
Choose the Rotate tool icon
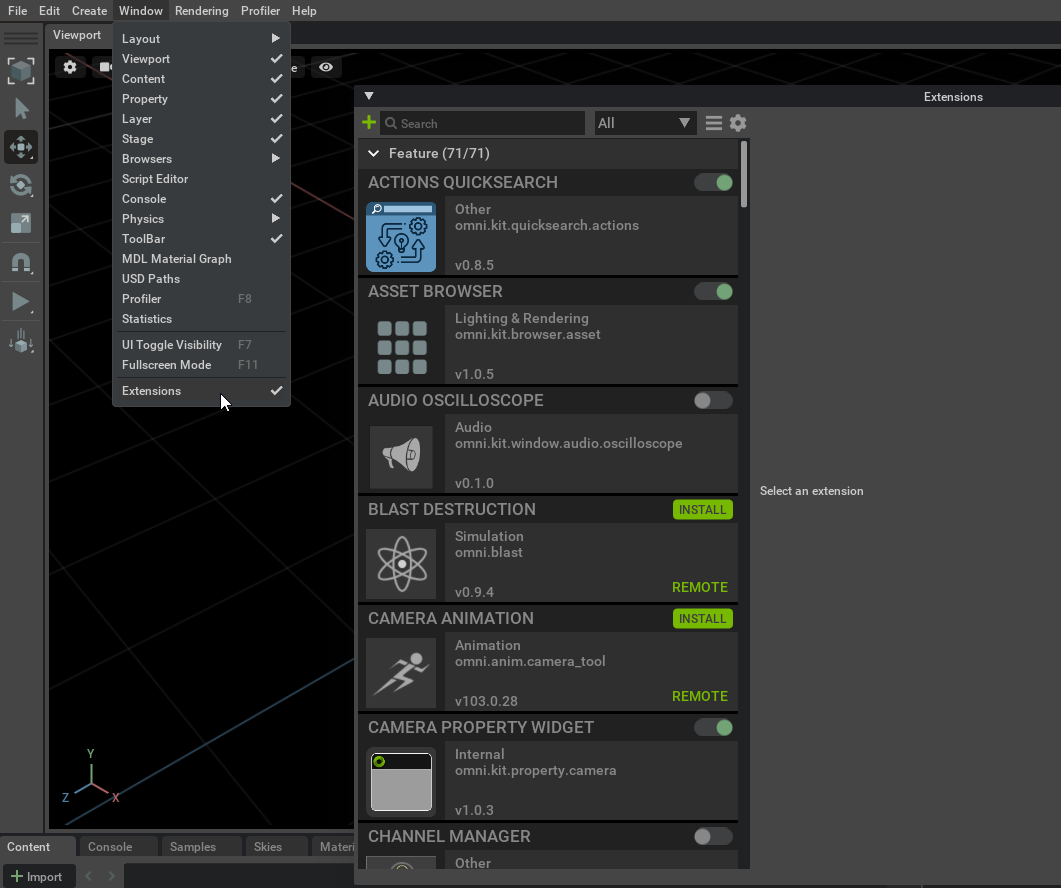[21, 185]
